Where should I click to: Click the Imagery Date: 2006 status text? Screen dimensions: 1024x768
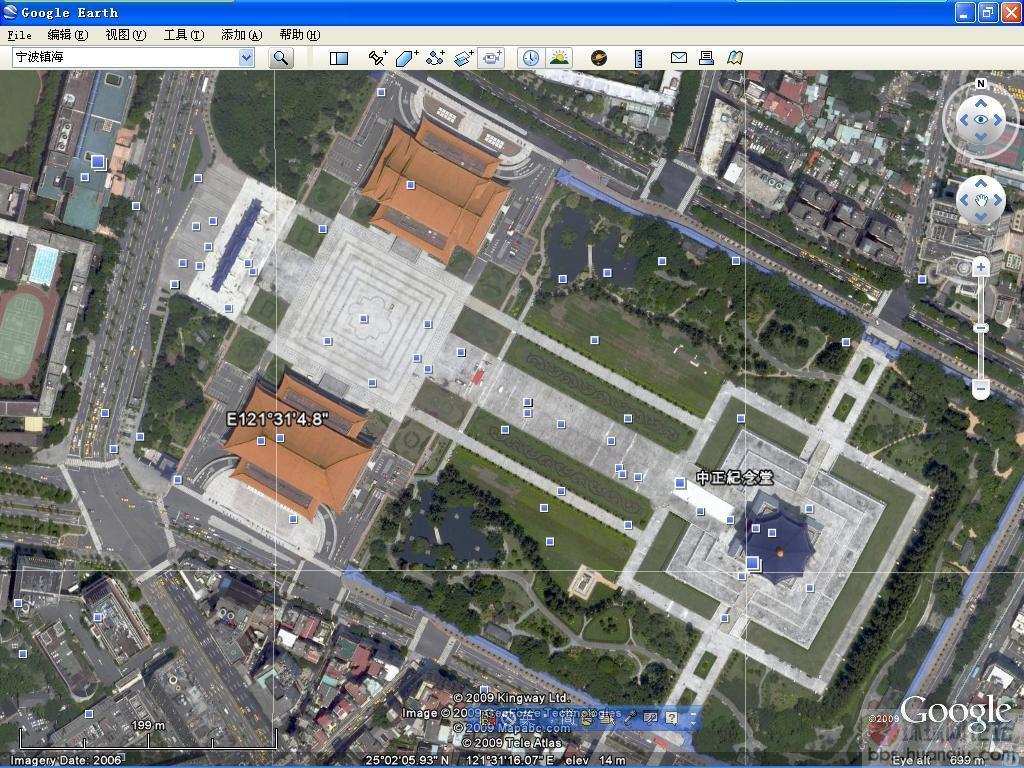67,760
